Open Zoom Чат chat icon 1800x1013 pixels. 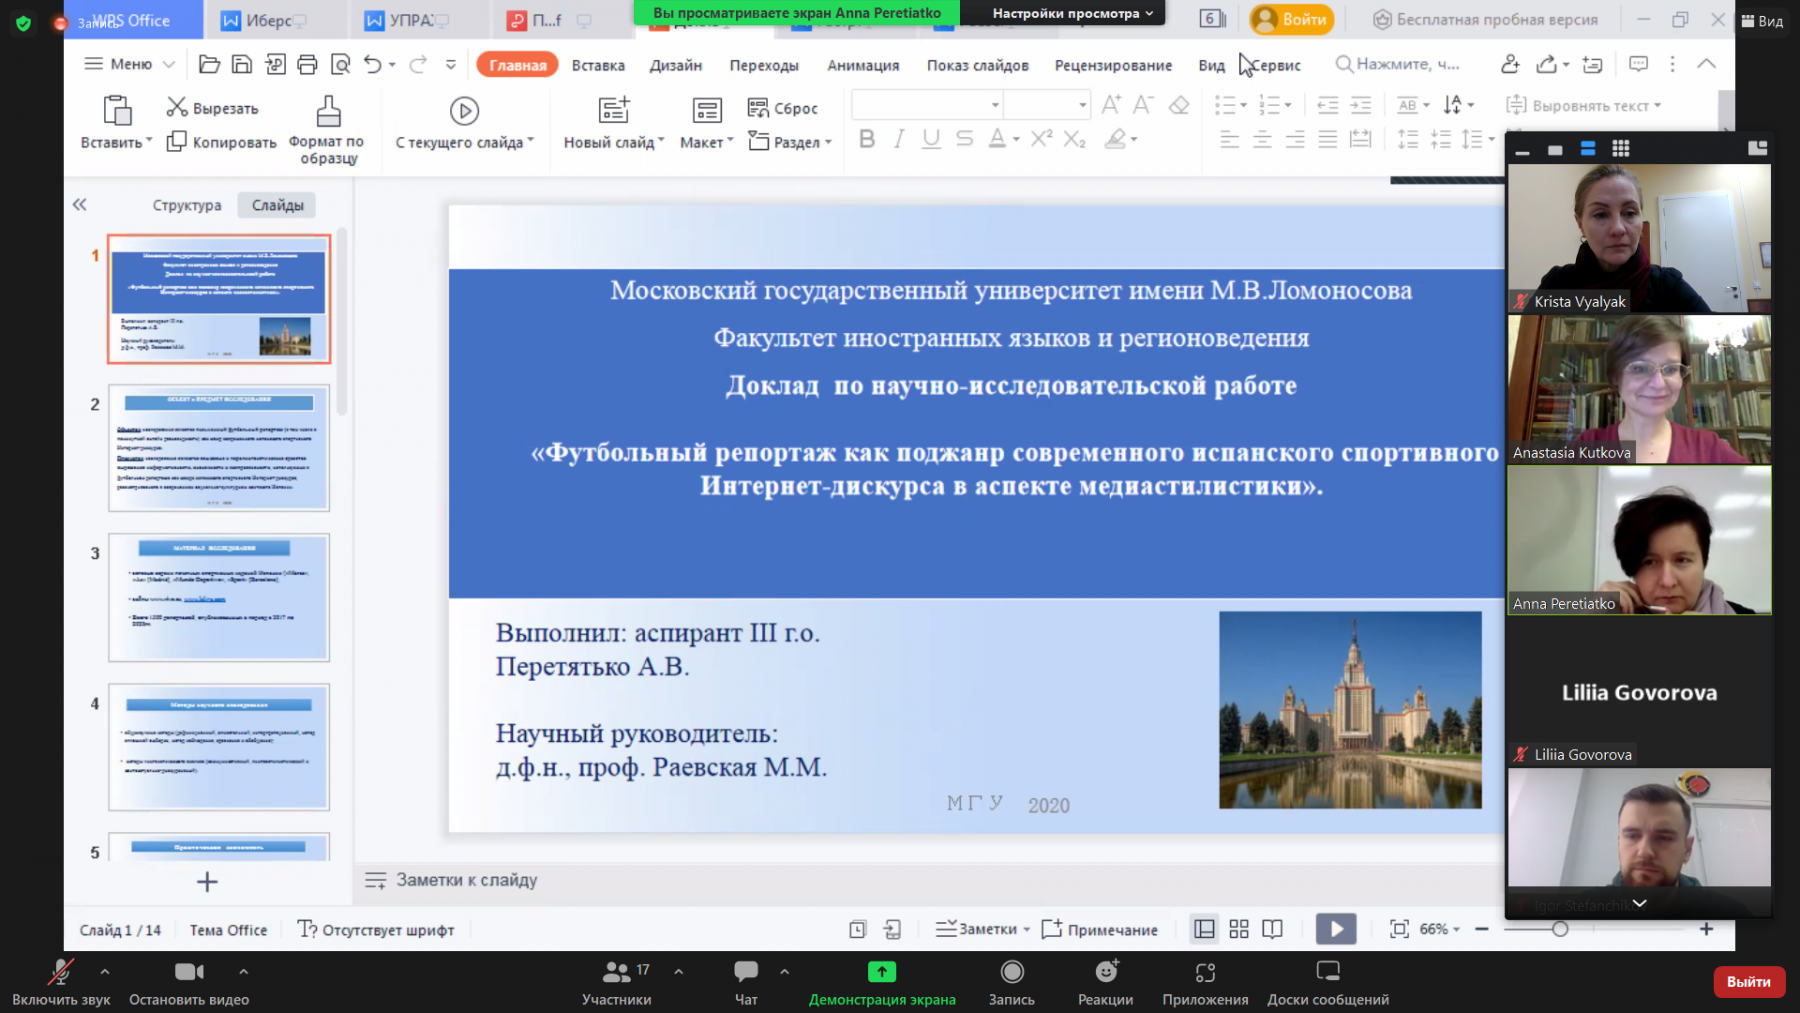click(x=746, y=971)
